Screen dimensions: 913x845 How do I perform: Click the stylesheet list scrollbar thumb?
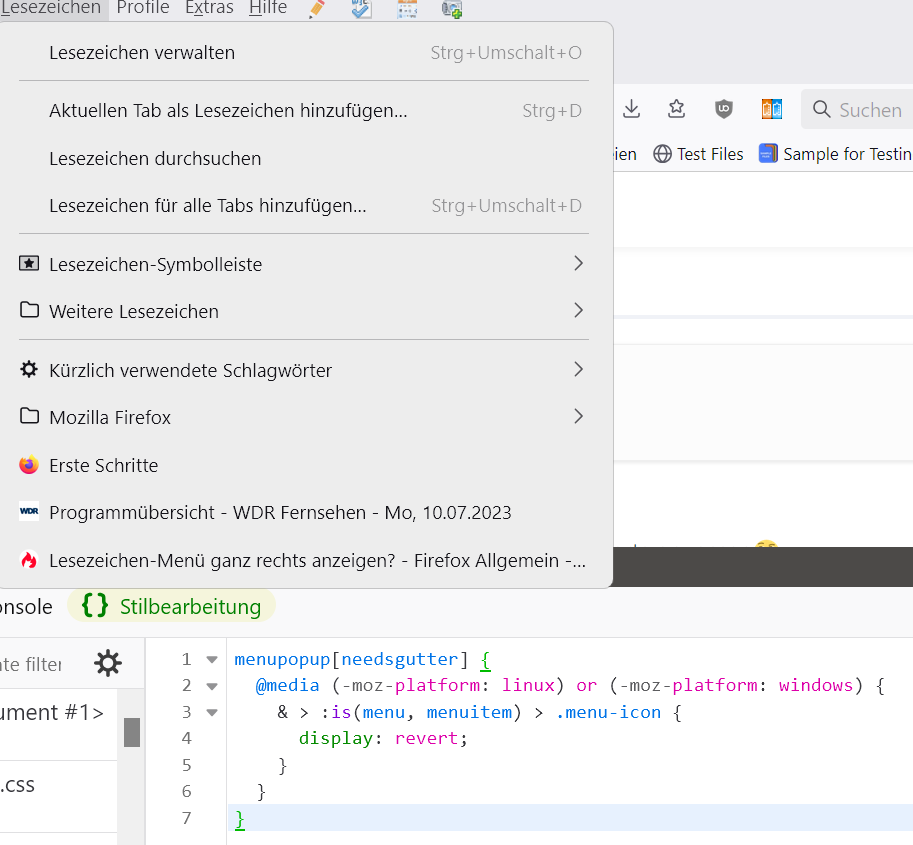coord(132,732)
